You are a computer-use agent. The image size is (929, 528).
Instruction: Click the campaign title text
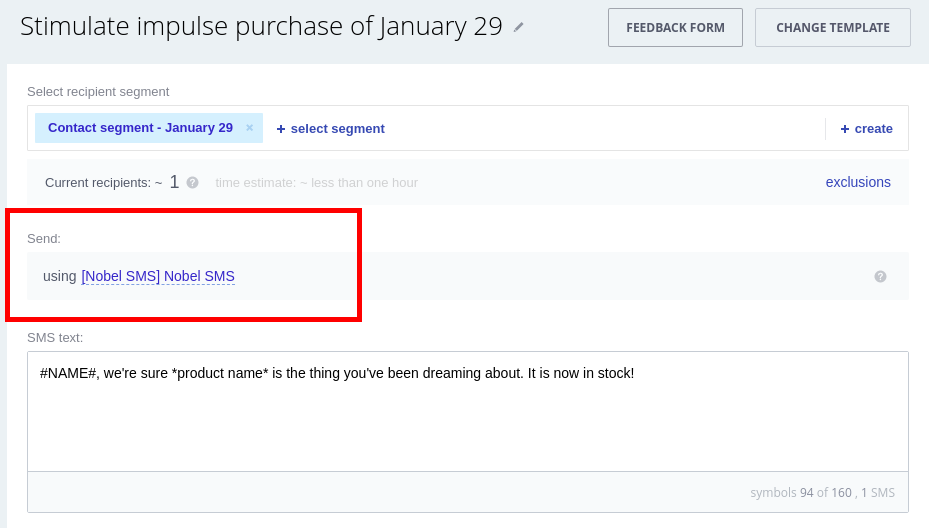[x=261, y=27]
